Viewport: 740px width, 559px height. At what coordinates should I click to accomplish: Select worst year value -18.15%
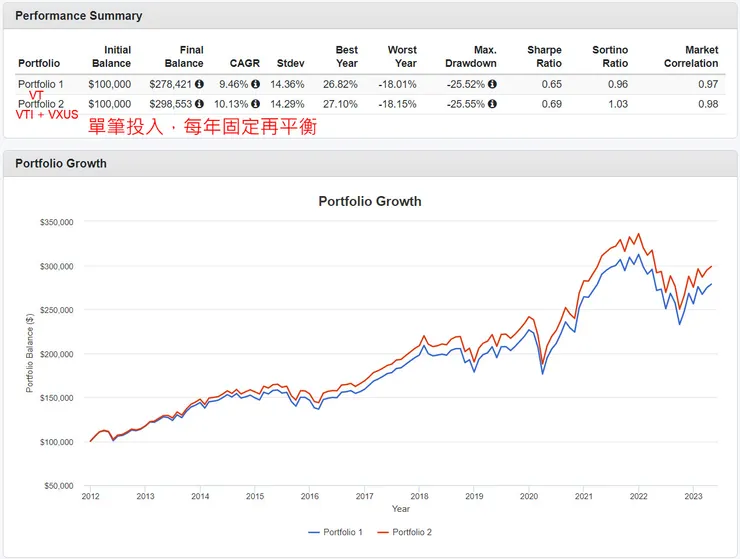click(397, 104)
